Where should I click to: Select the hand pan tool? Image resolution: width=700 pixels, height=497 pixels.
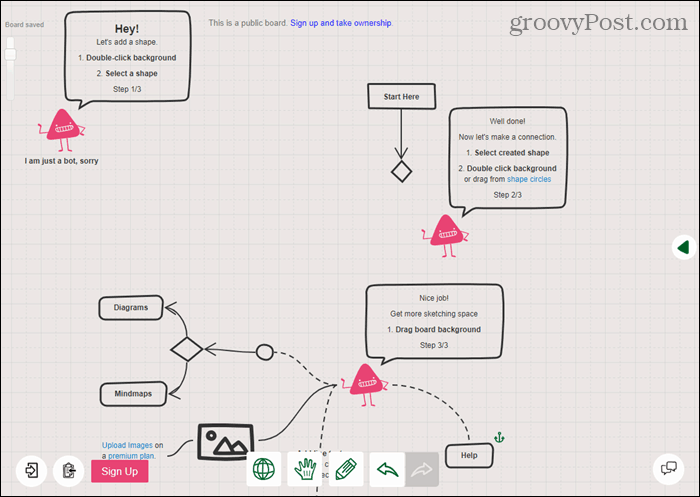305,469
